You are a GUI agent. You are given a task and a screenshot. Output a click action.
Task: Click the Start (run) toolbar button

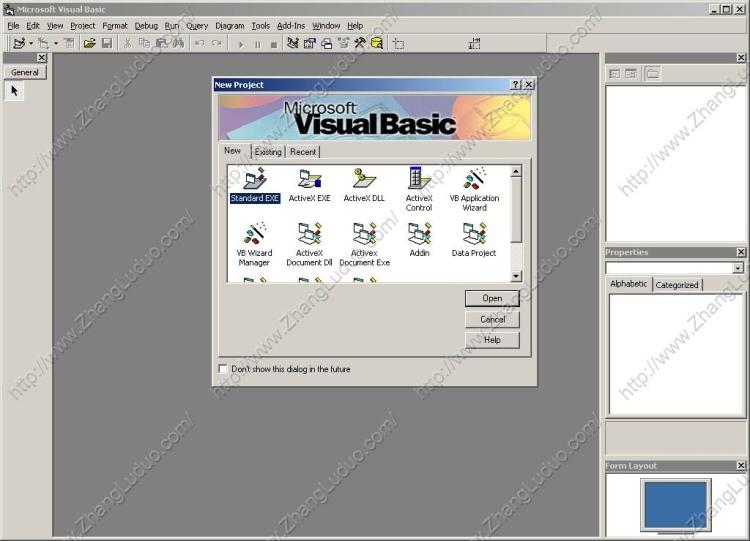coord(241,44)
